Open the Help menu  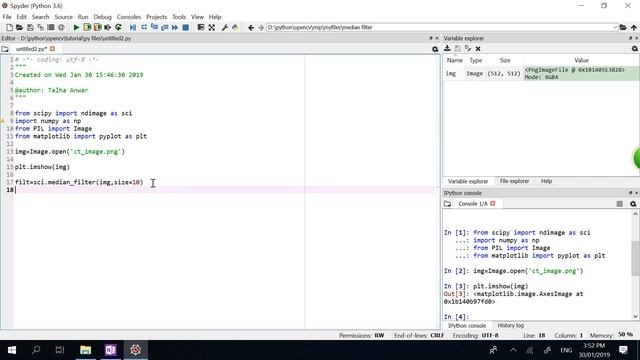click(x=215, y=17)
